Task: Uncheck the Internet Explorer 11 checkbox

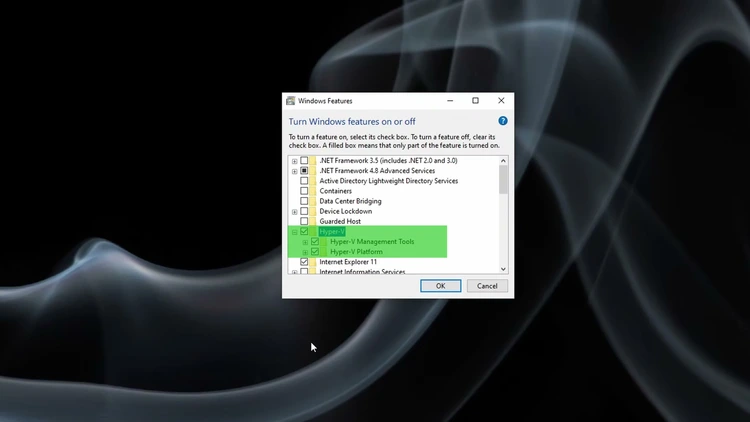Action: pyautogui.click(x=304, y=262)
